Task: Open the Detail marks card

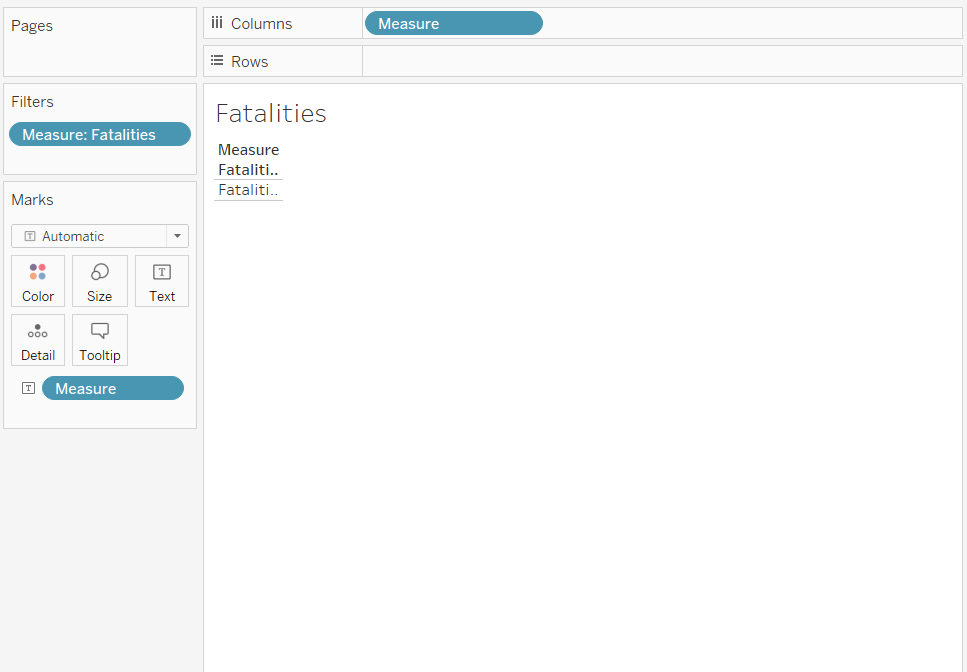Action: pos(38,340)
